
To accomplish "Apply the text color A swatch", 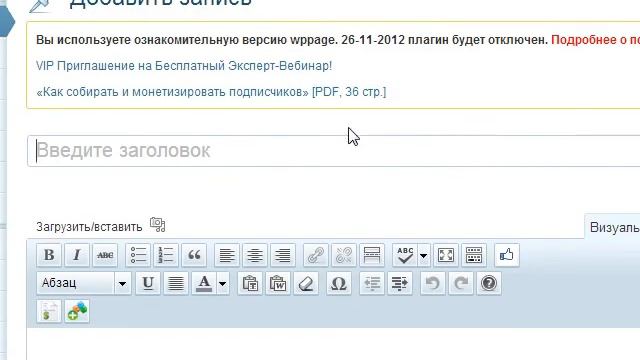I will coord(204,283).
